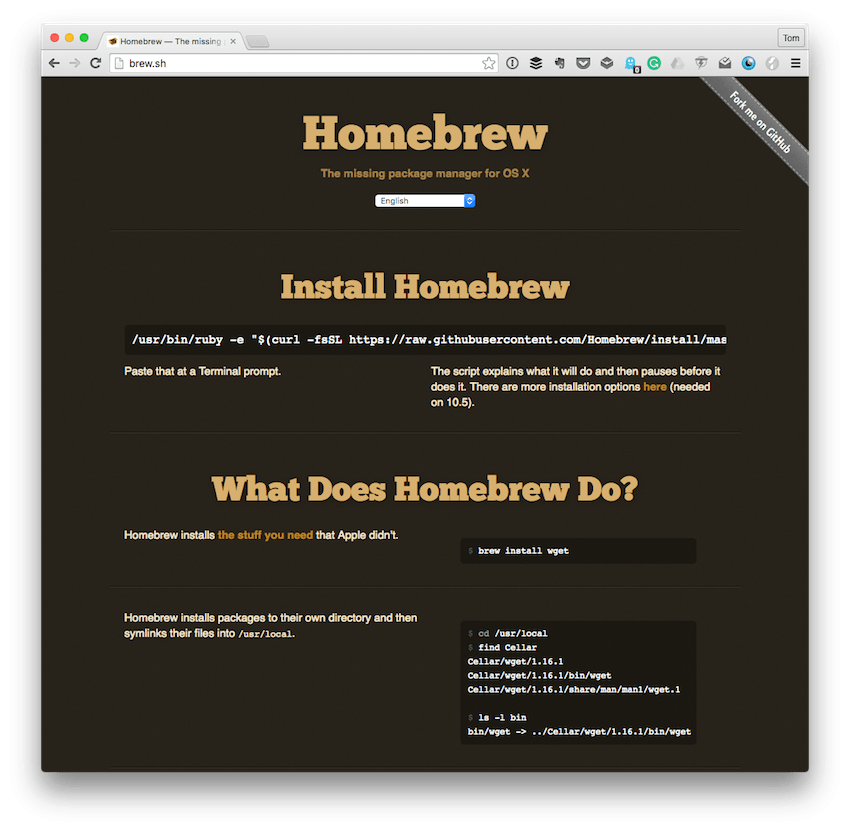The image size is (850, 831).
Task: Click the inline /usr/local code text
Action: coord(265,634)
